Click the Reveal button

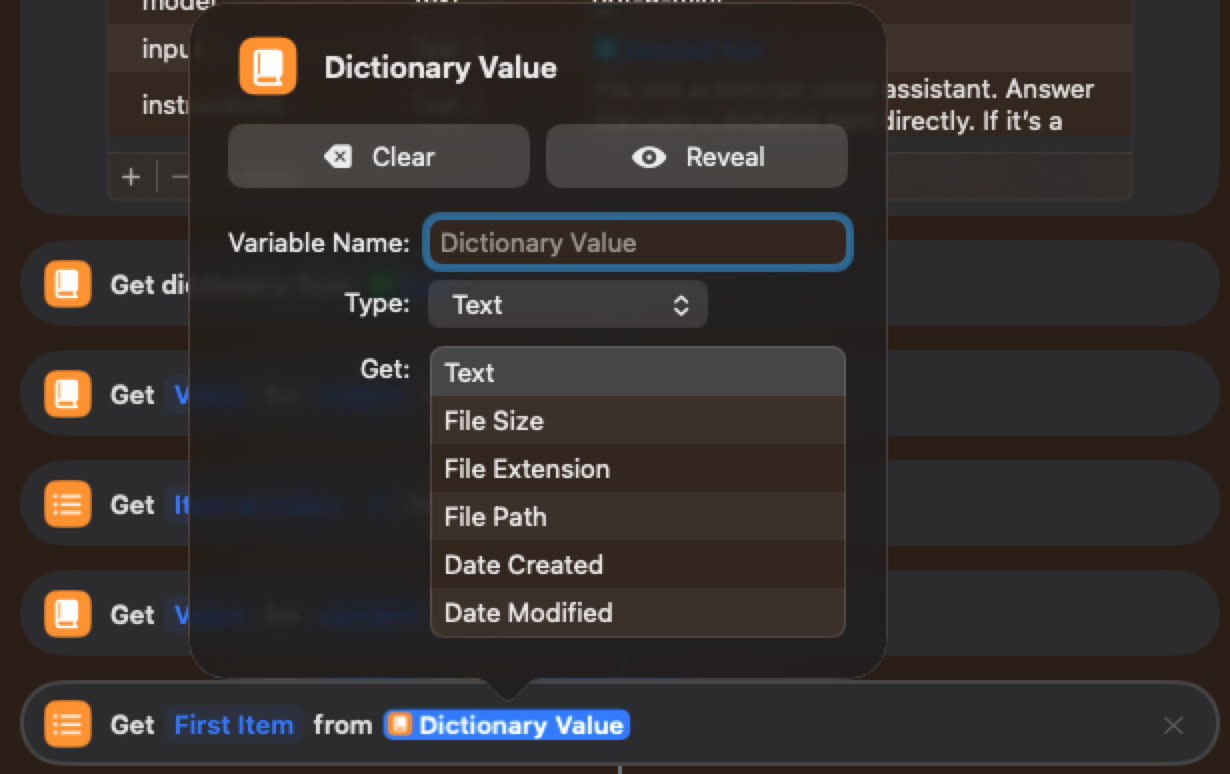point(697,157)
